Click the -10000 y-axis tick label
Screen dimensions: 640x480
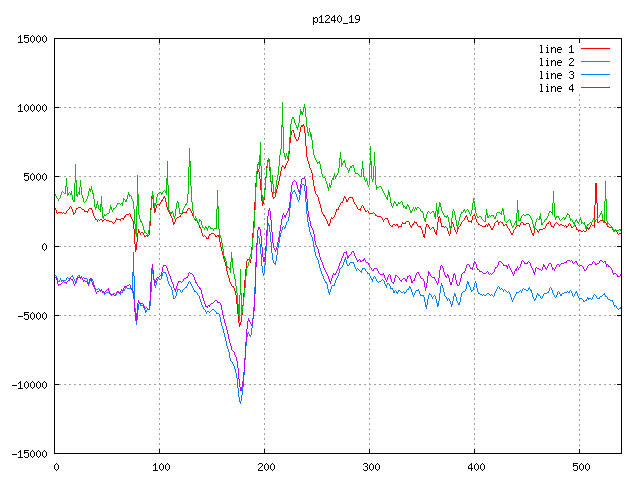coord(29,384)
